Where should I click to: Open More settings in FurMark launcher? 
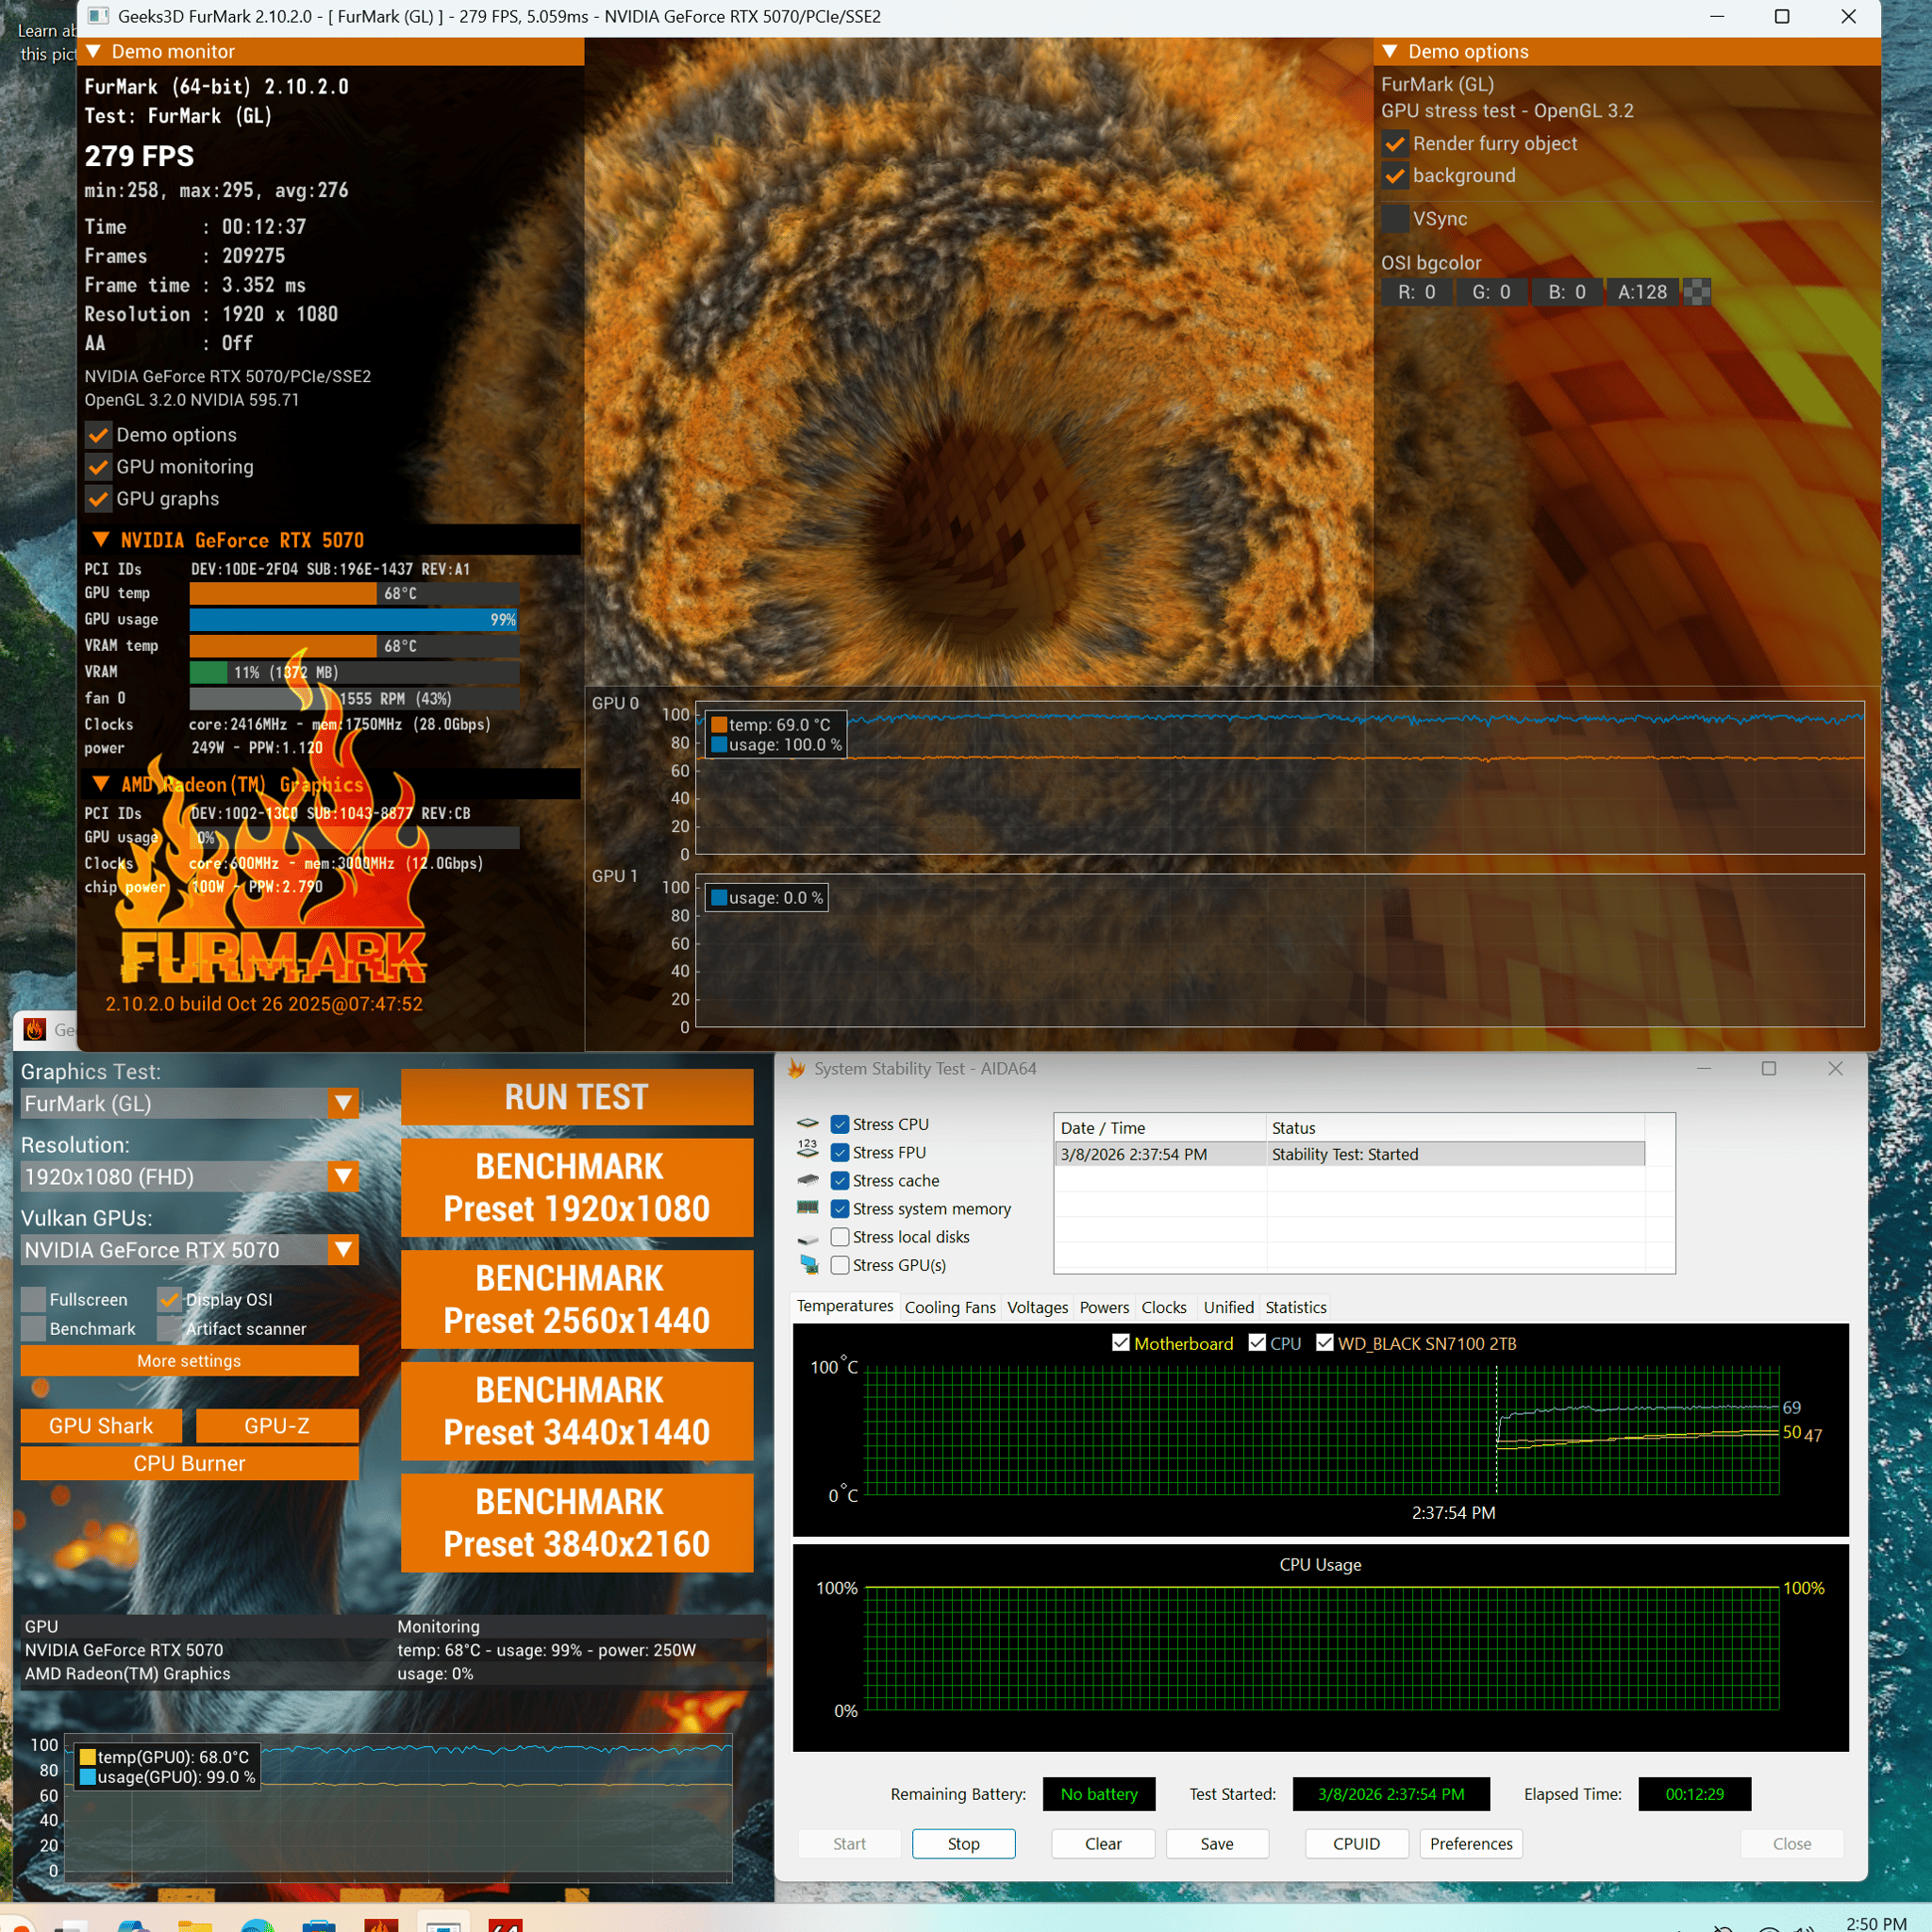189,1361
